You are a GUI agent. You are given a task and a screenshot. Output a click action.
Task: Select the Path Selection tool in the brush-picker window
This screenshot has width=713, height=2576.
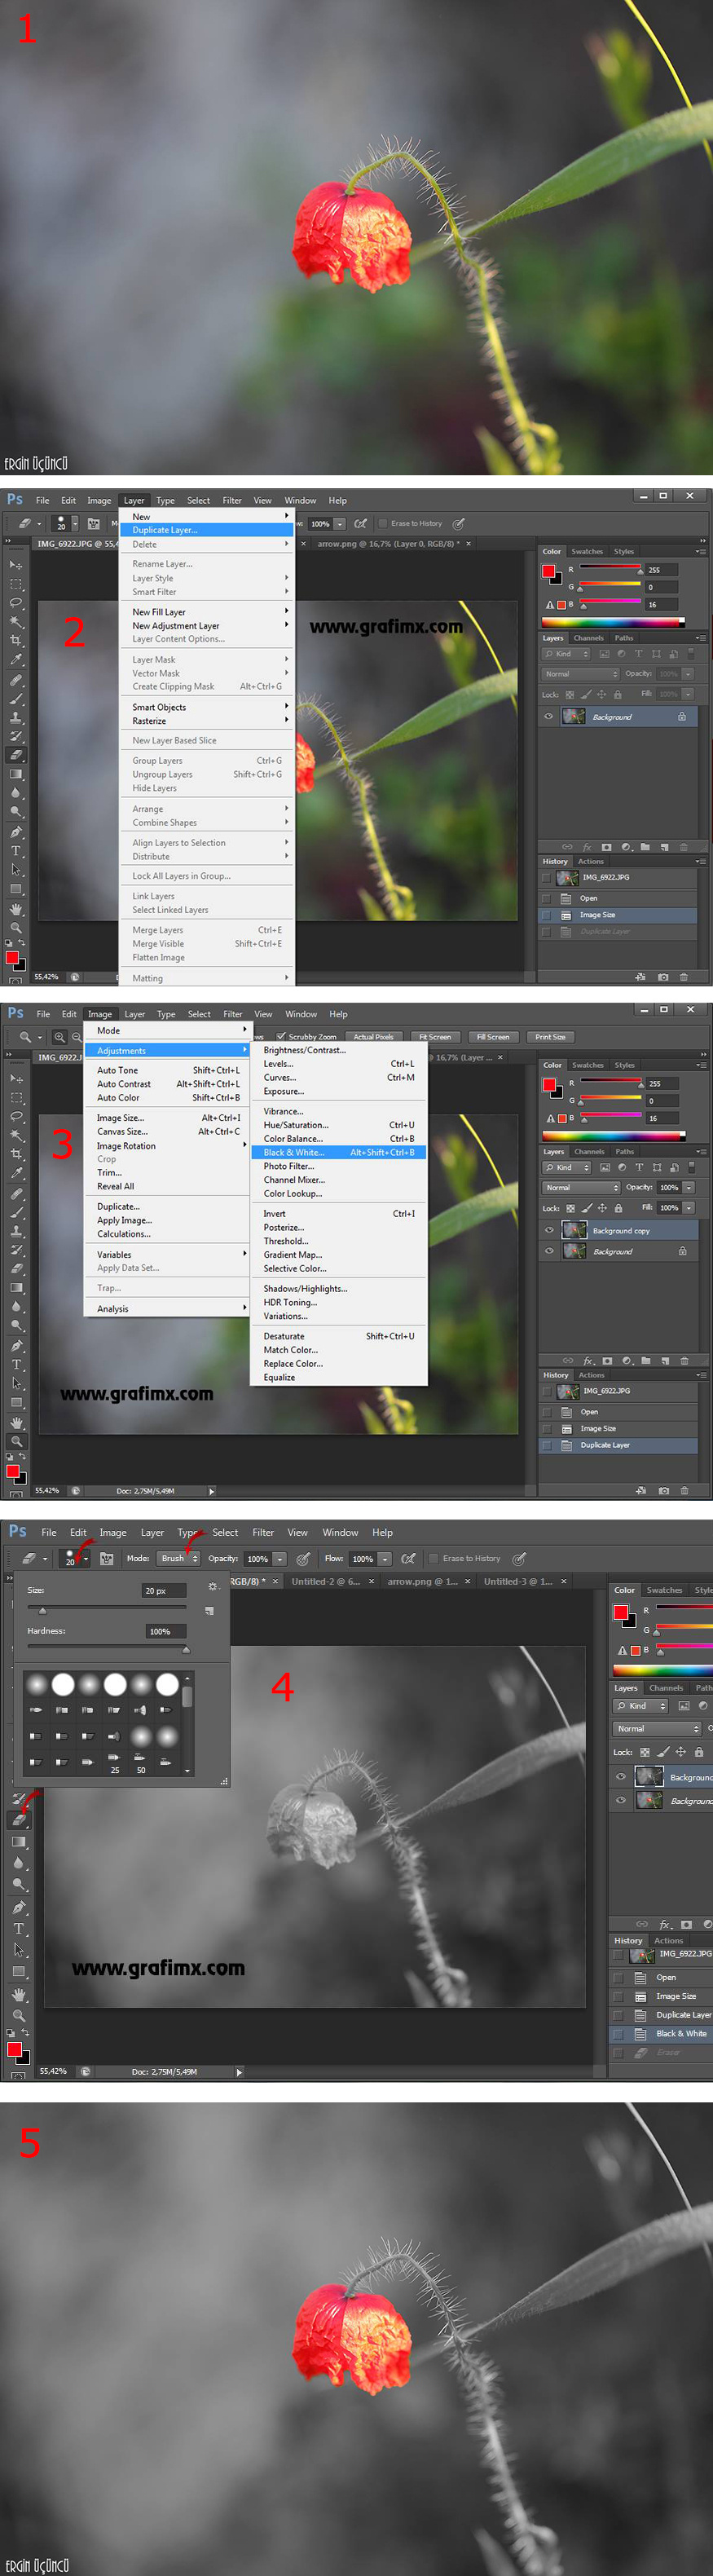19,1949
